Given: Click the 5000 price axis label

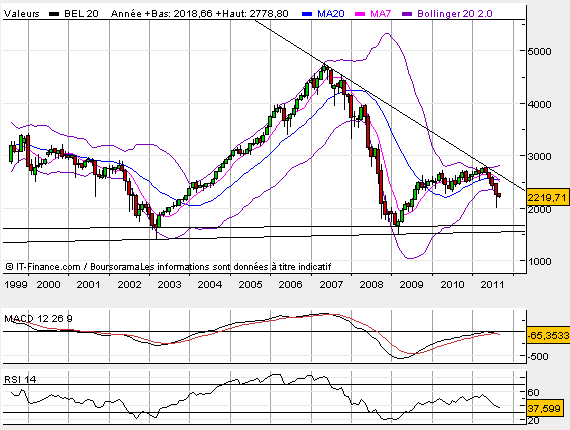Looking at the screenshot, I should 539,51.
